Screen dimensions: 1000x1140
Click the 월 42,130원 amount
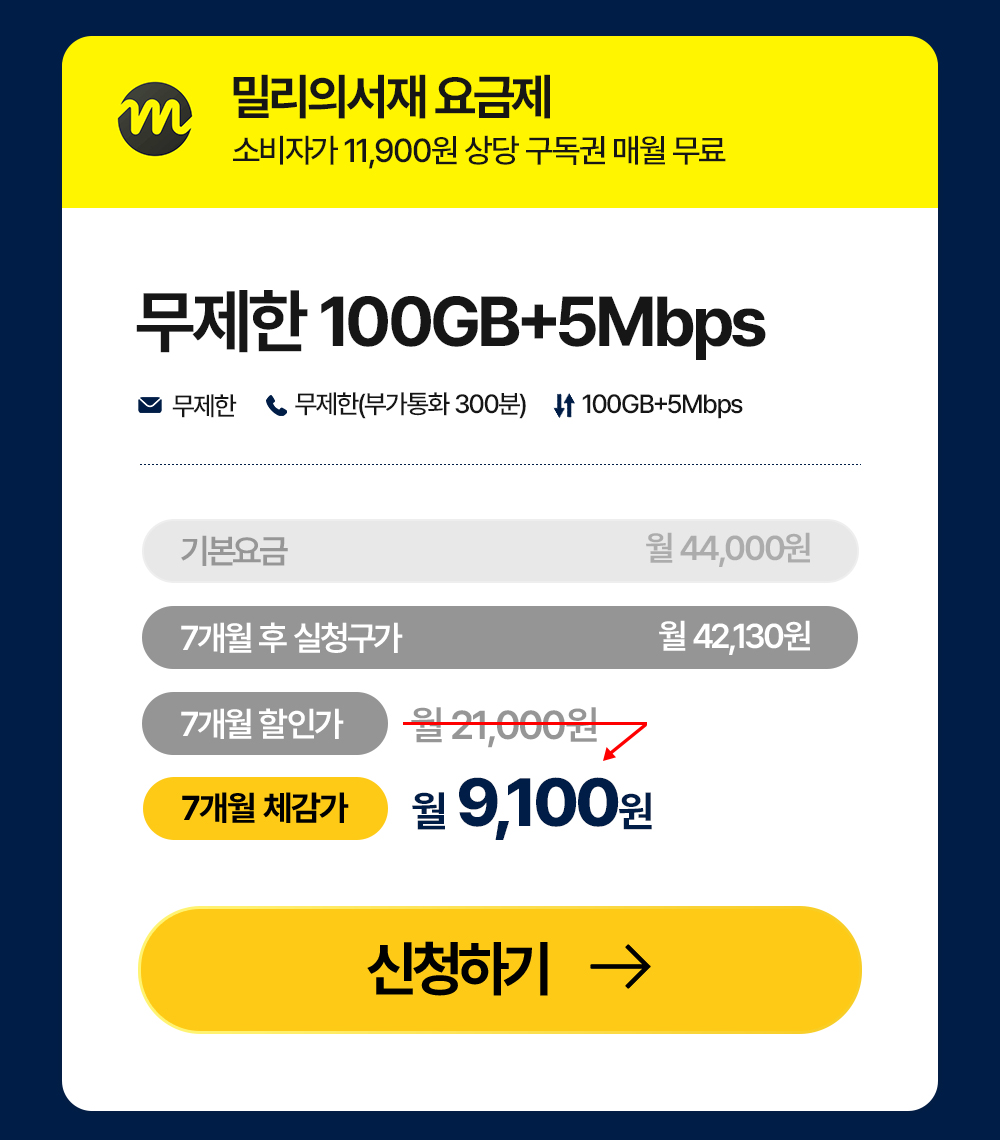(735, 637)
